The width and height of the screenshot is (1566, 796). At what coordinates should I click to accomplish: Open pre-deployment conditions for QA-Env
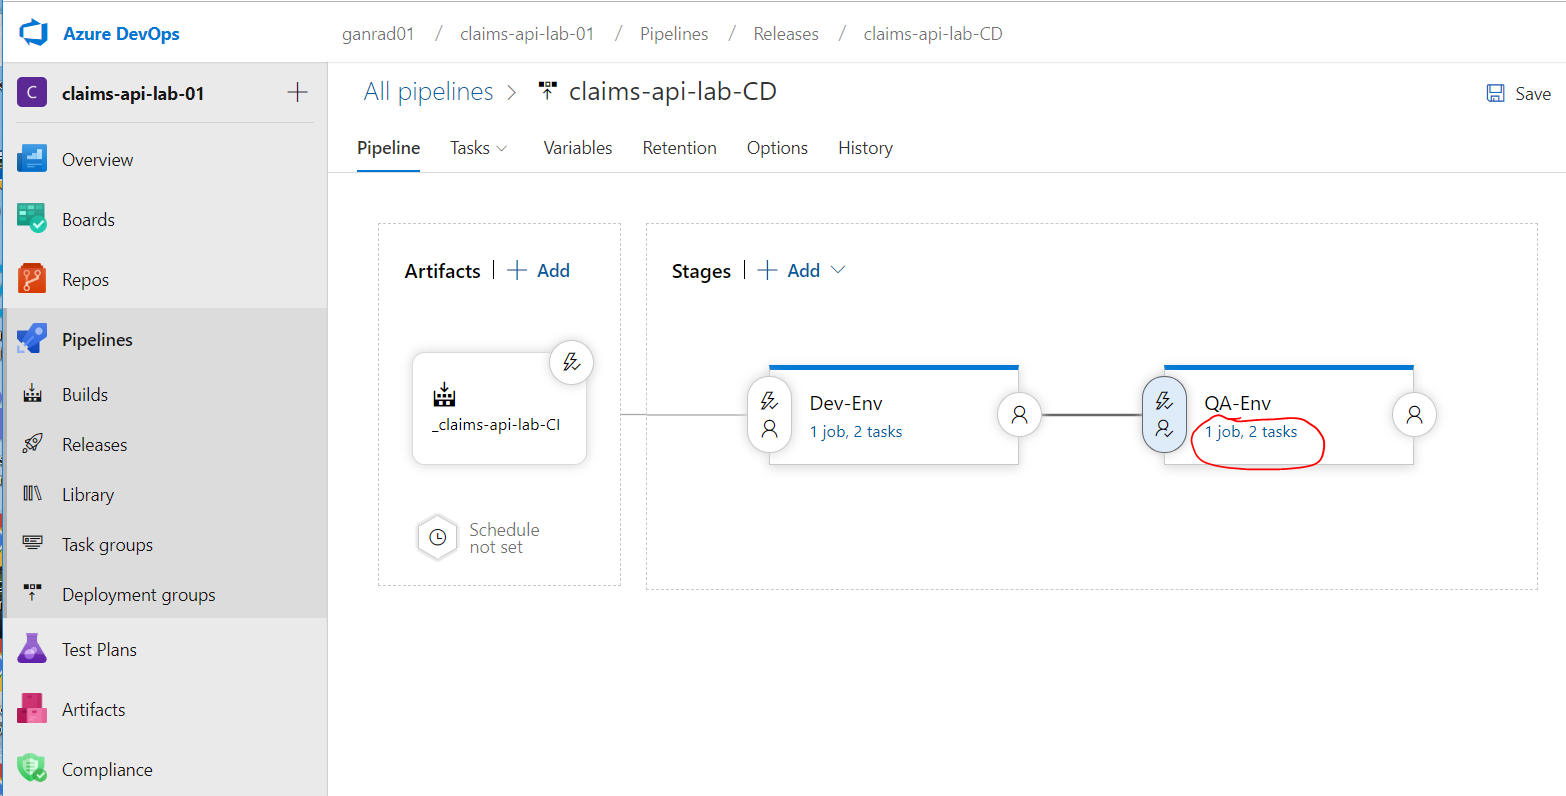click(1164, 414)
